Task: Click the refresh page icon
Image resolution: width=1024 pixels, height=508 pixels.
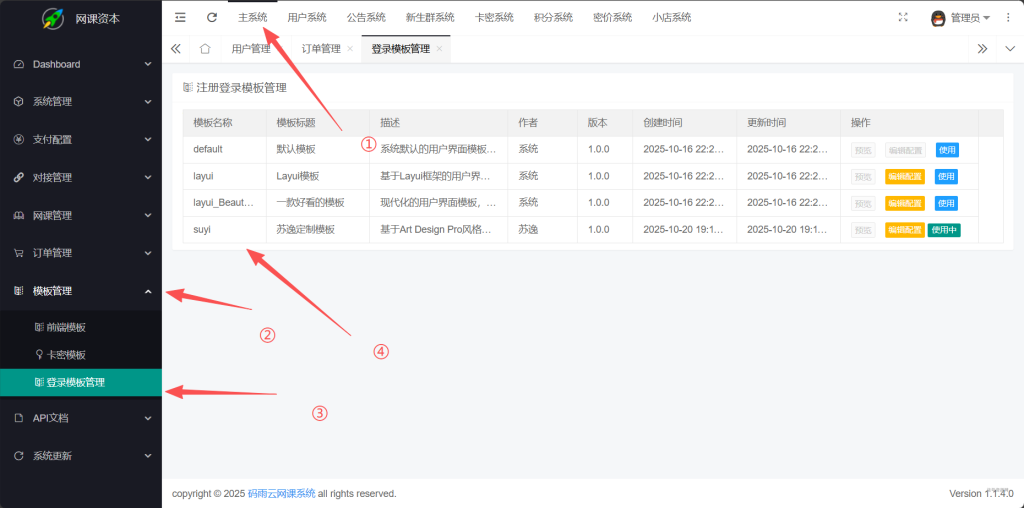Action: click(212, 18)
